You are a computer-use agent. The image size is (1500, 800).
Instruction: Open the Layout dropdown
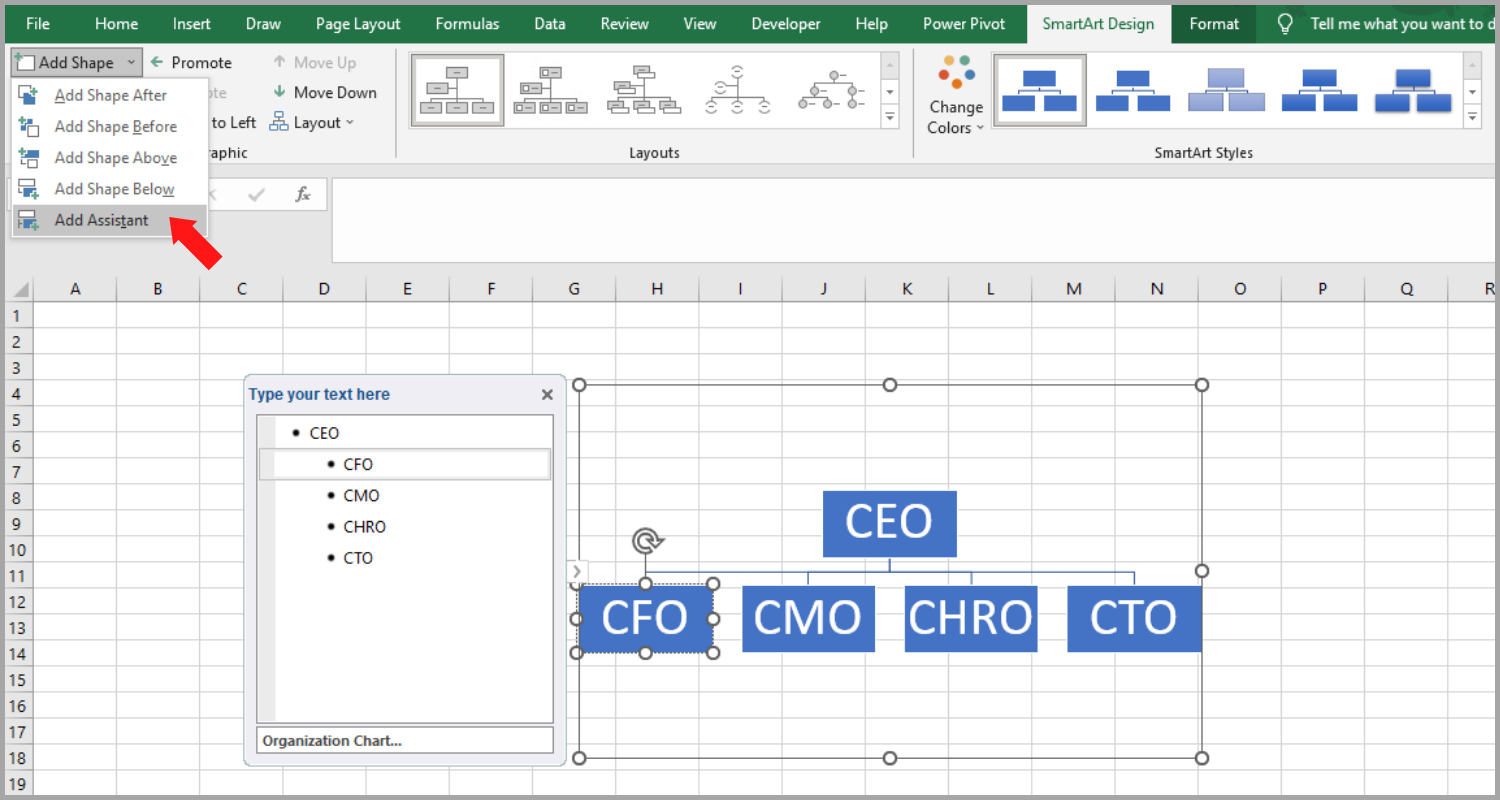(313, 122)
